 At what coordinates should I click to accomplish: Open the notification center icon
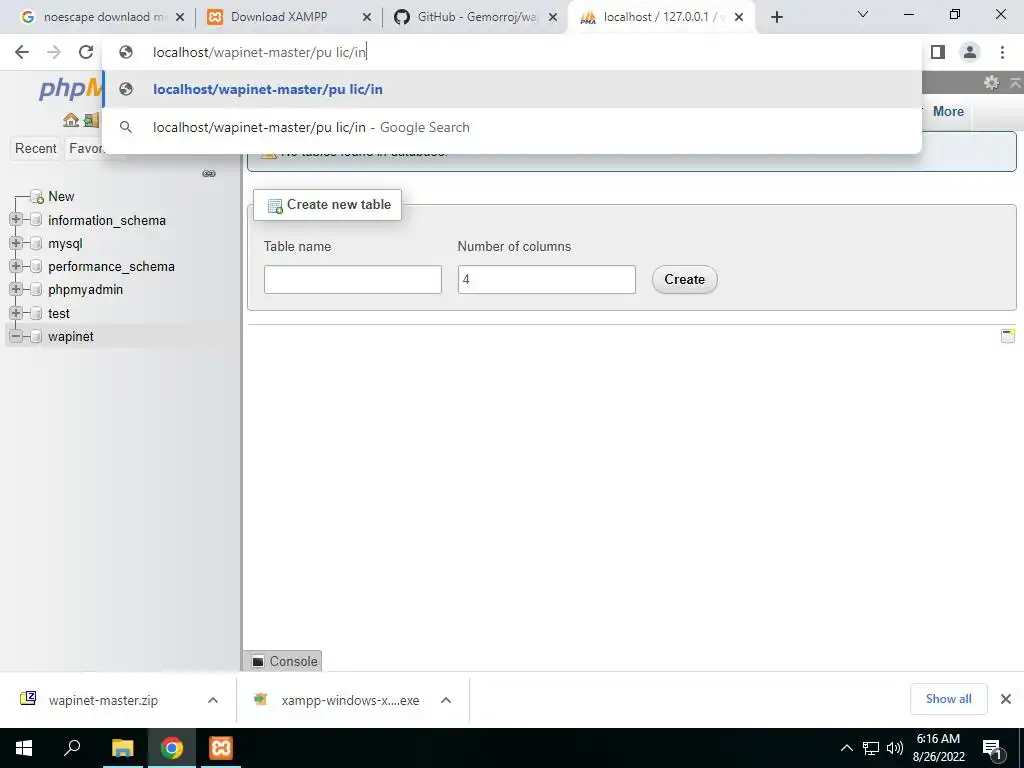993,750
